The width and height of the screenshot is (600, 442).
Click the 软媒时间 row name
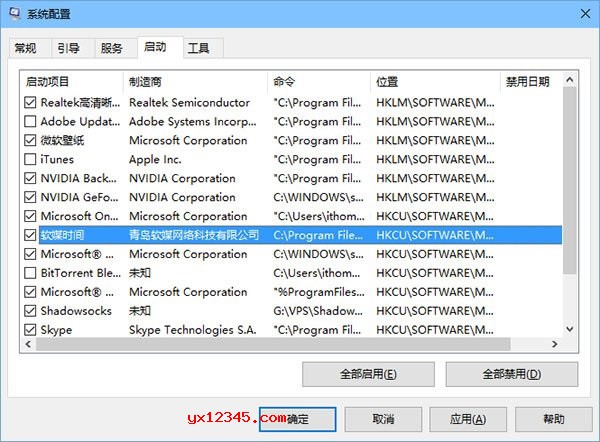tap(62, 235)
